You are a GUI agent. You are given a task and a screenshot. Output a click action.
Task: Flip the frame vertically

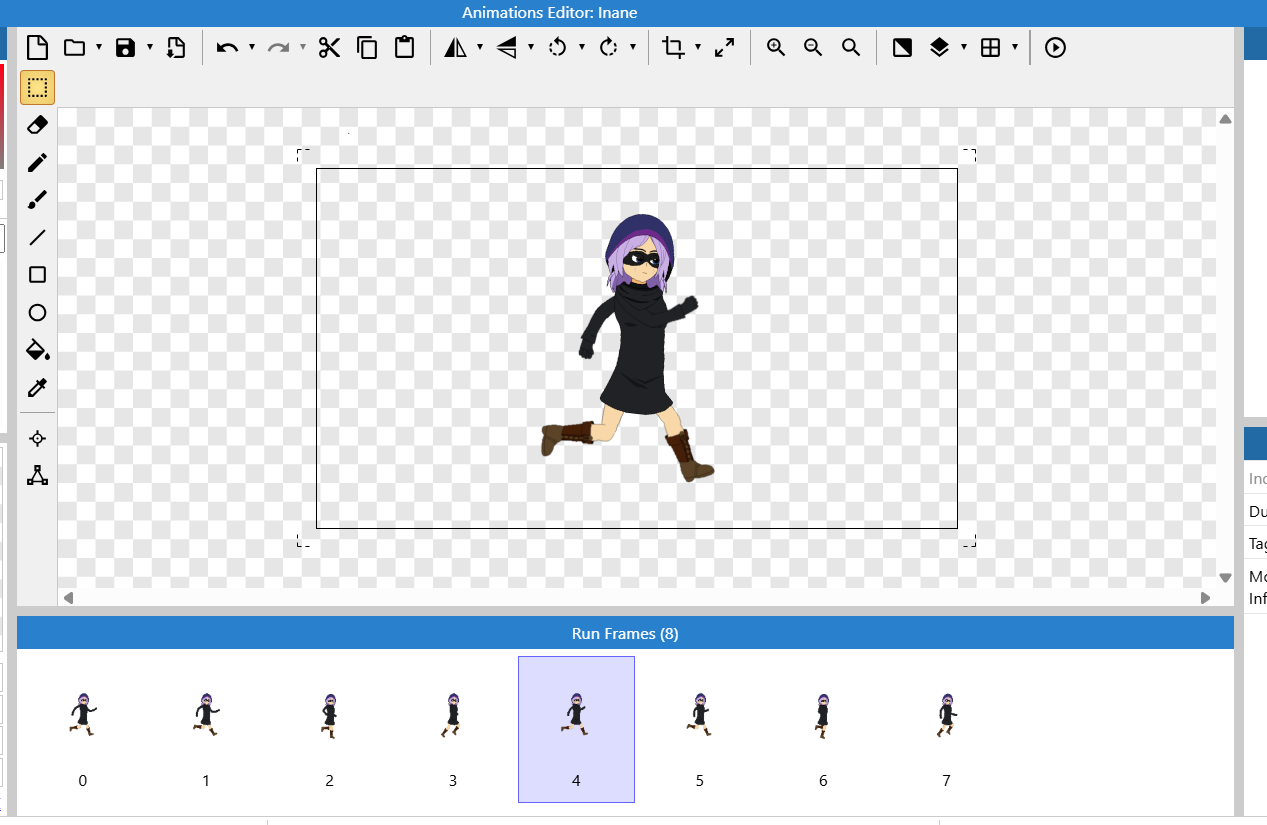coord(506,47)
